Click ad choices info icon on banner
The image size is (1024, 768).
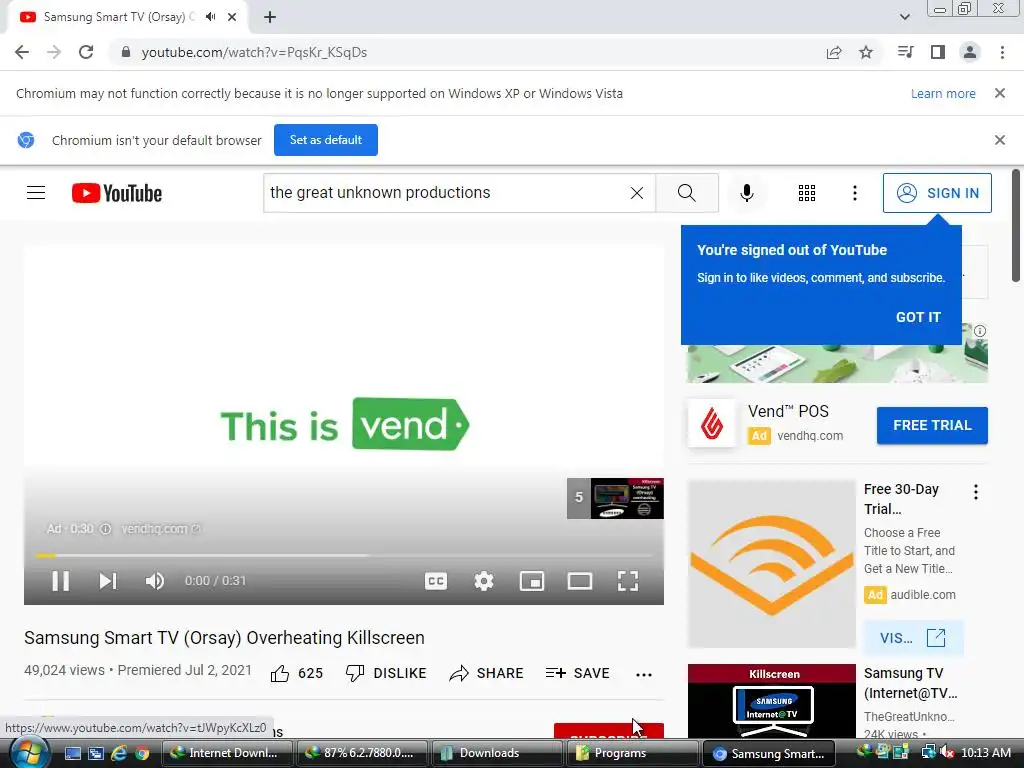coord(980,331)
